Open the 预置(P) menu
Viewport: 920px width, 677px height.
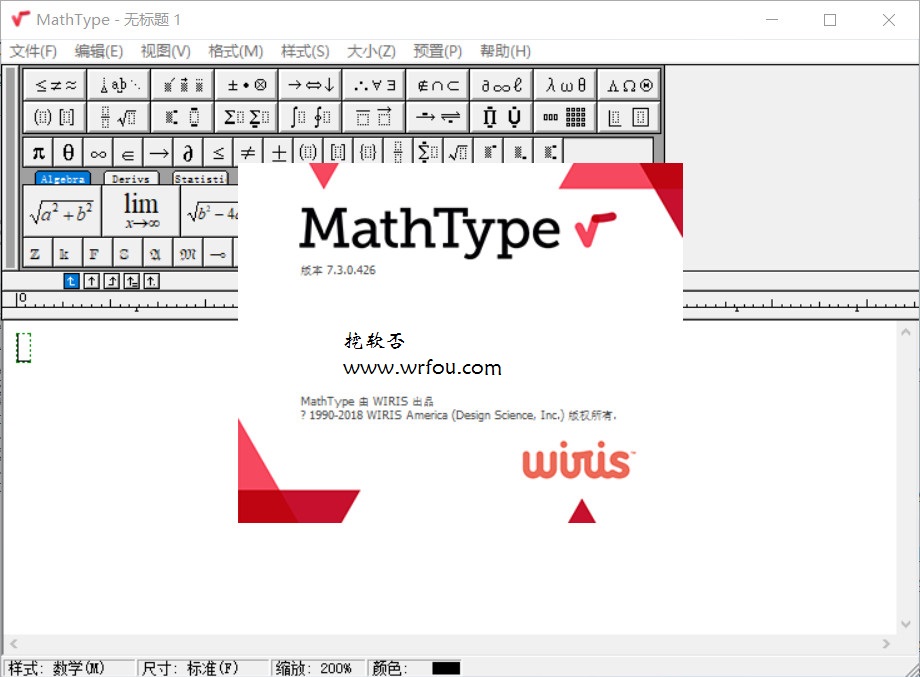[x=438, y=52]
